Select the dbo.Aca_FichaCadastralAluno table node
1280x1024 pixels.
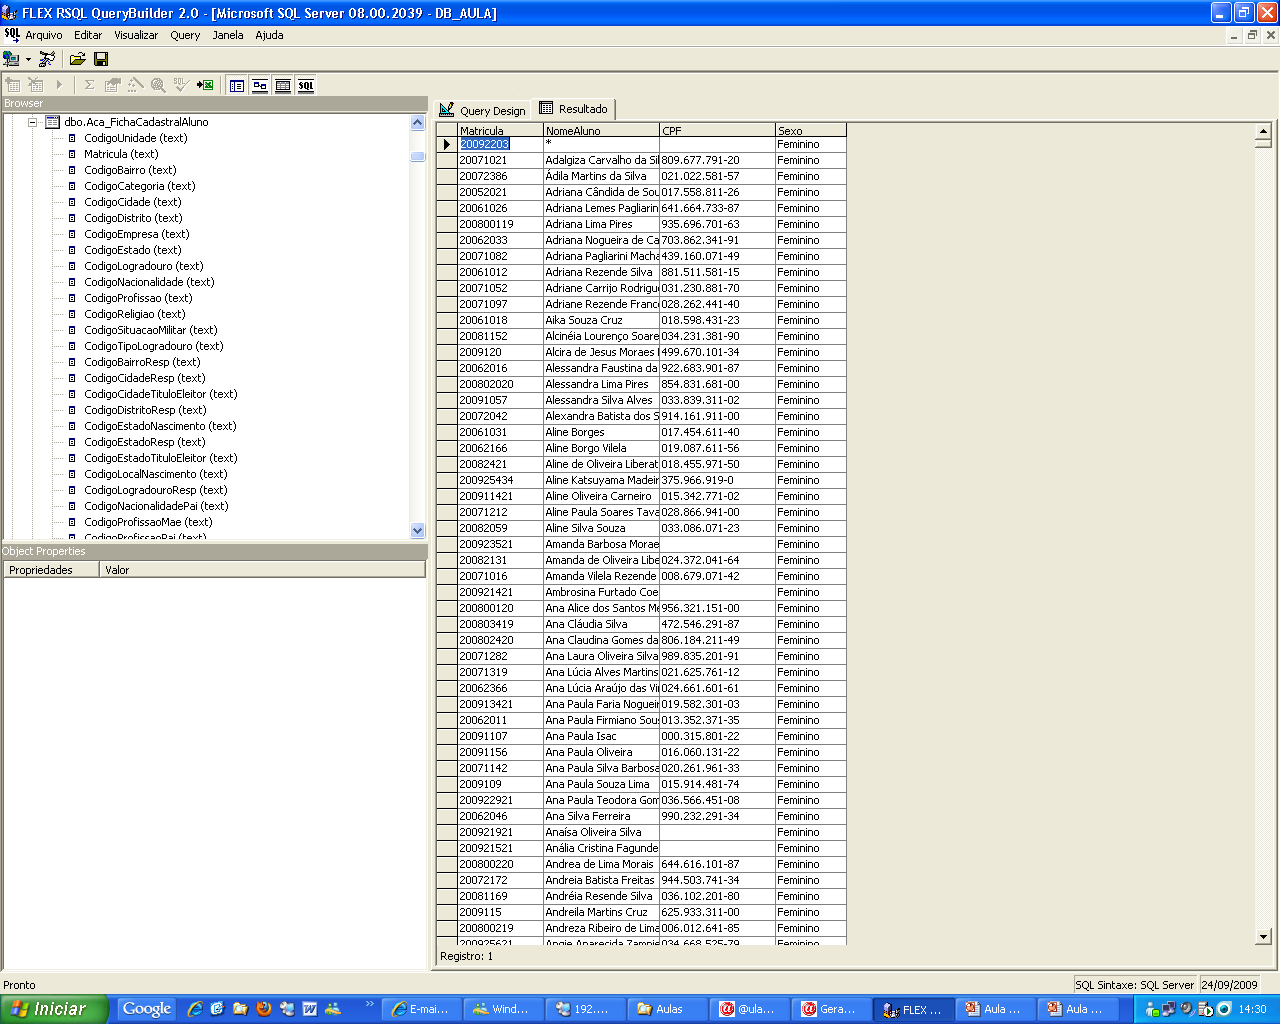pos(136,122)
